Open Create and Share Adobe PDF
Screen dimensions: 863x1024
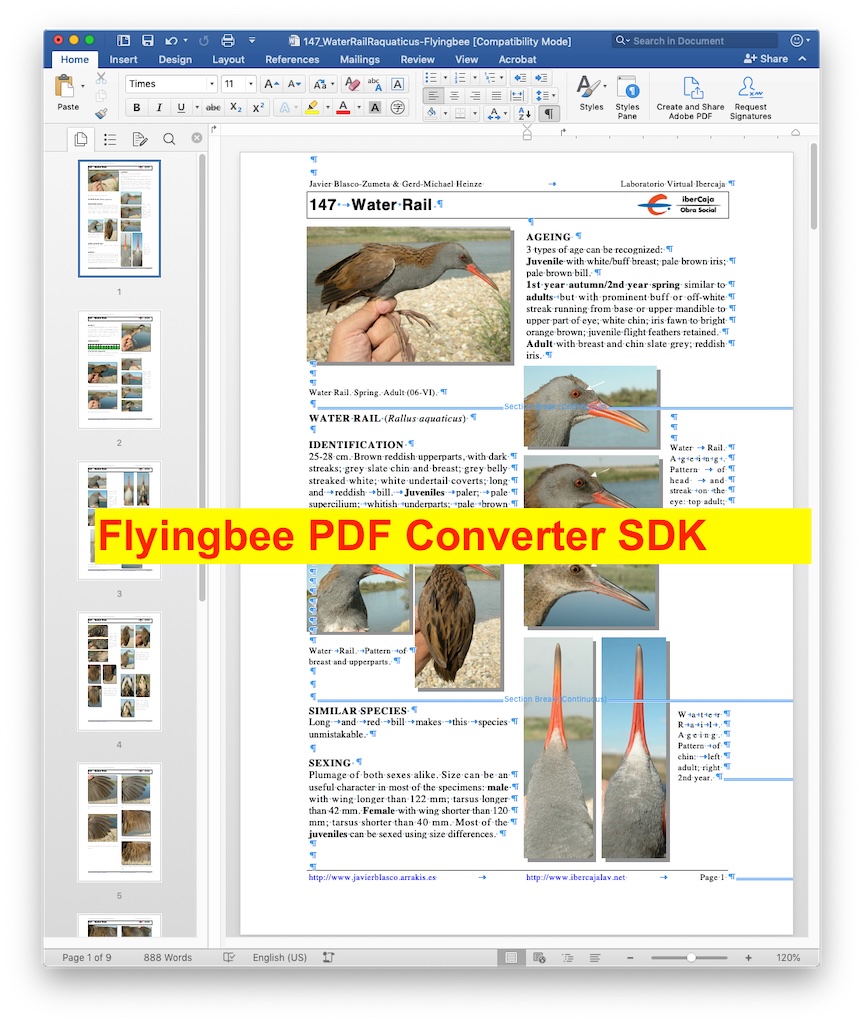[x=690, y=97]
